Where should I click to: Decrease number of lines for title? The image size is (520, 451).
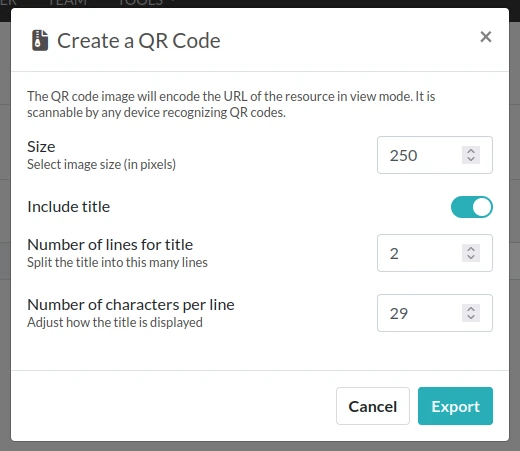[471, 257]
